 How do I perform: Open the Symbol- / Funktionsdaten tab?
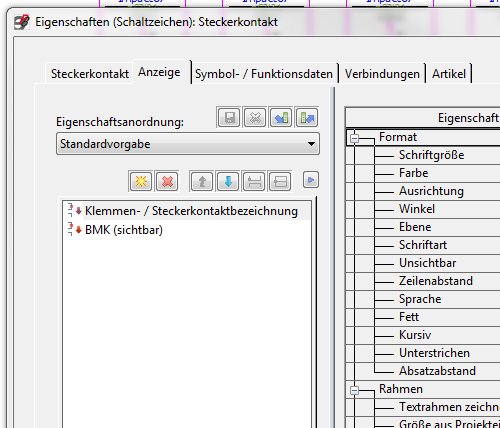[x=264, y=74]
